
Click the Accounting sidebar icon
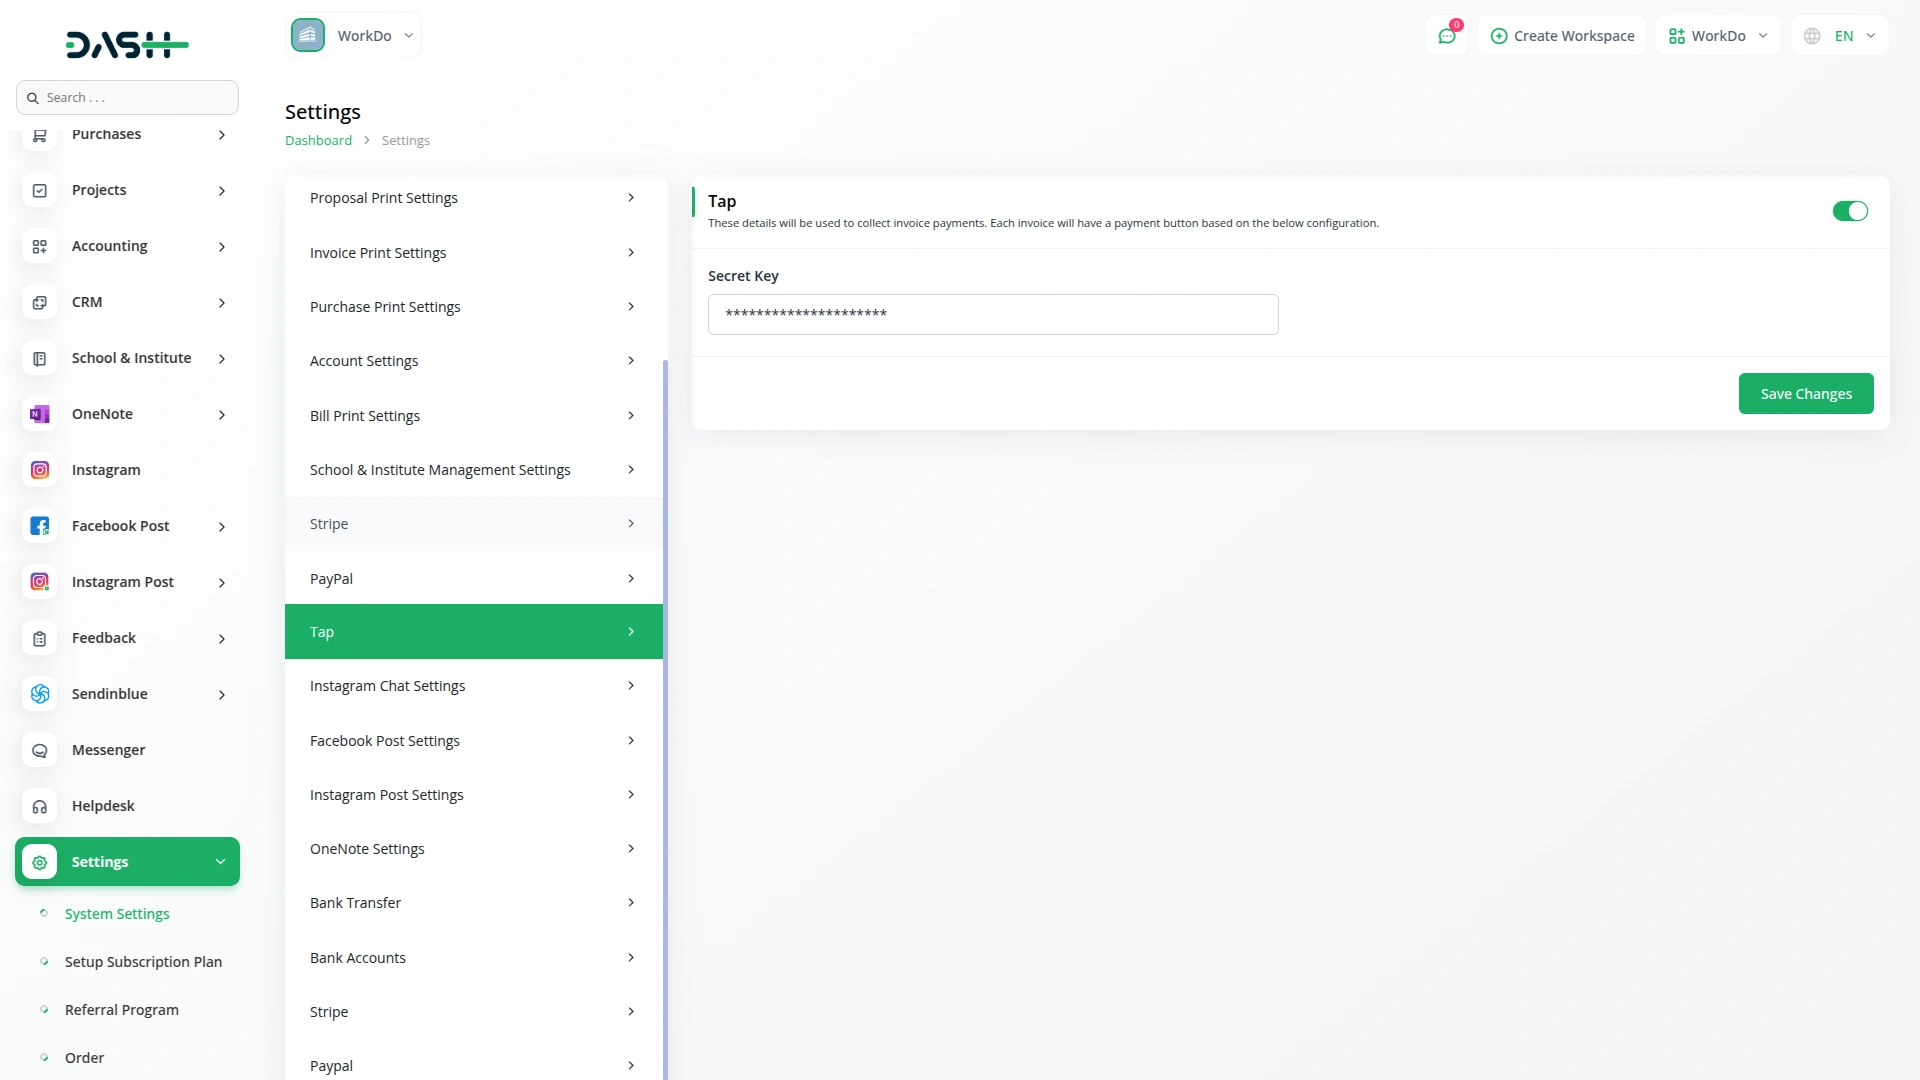(40, 246)
